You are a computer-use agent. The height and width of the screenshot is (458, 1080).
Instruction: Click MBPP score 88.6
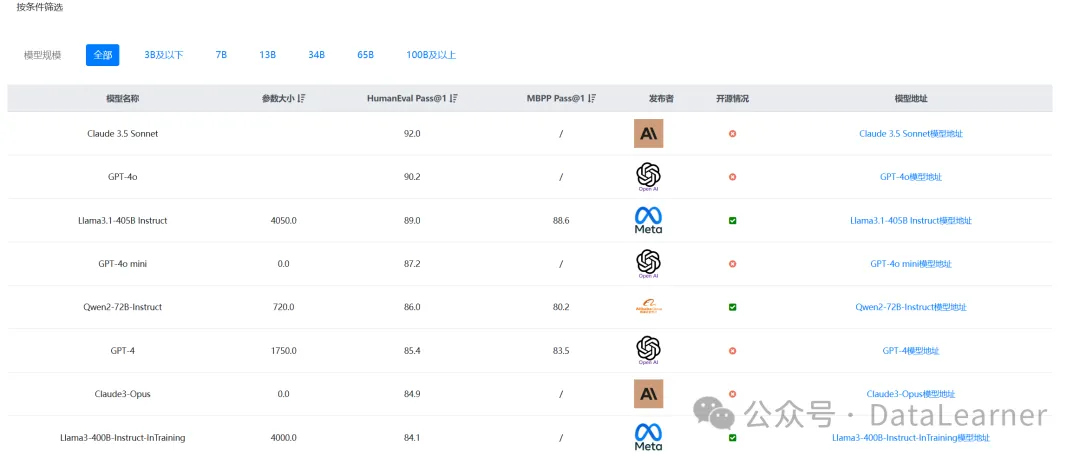[561, 220]
